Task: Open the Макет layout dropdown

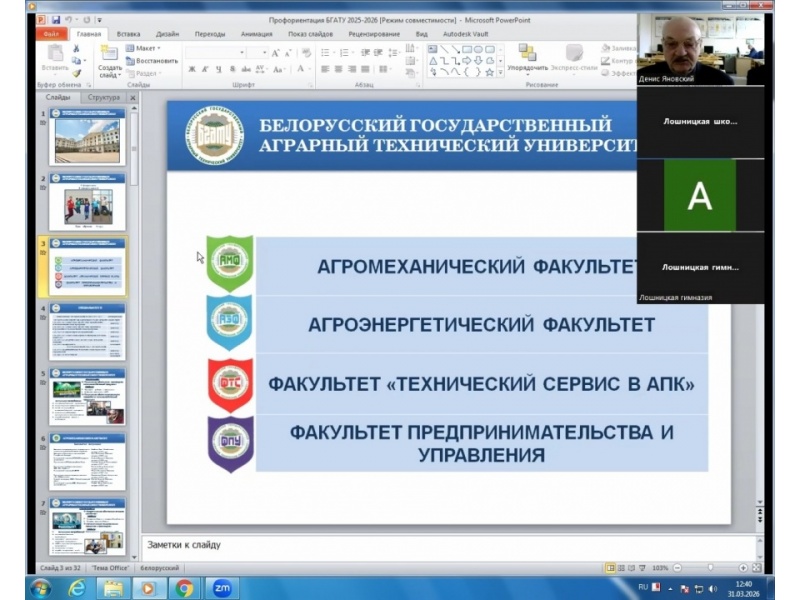Action: coord(147,48)
